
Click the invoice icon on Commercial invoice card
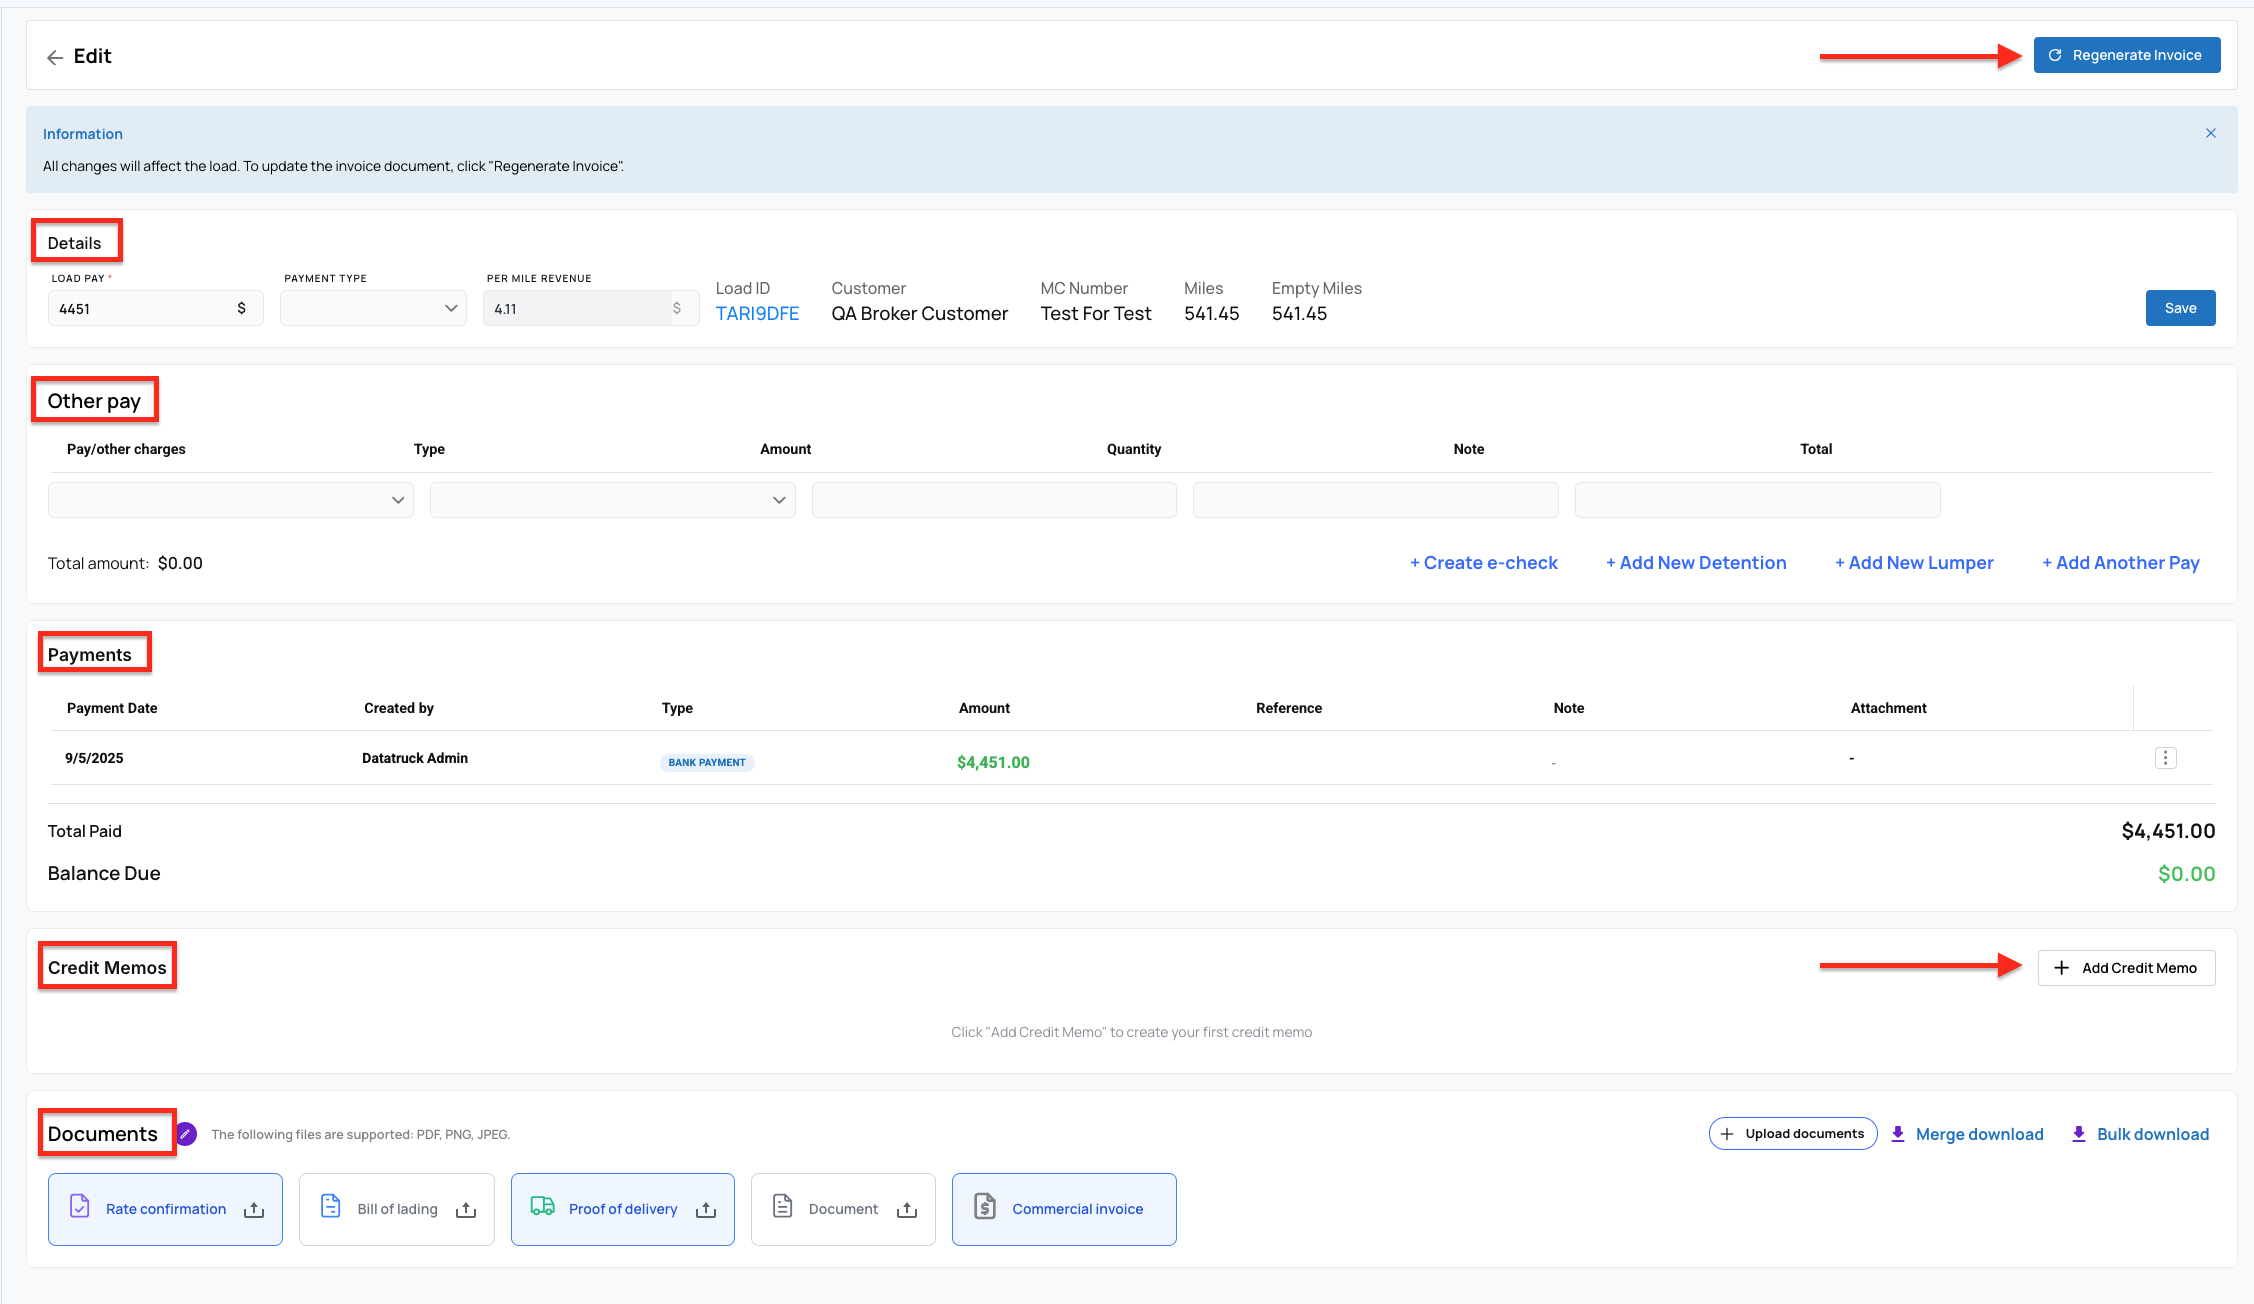984,1207
